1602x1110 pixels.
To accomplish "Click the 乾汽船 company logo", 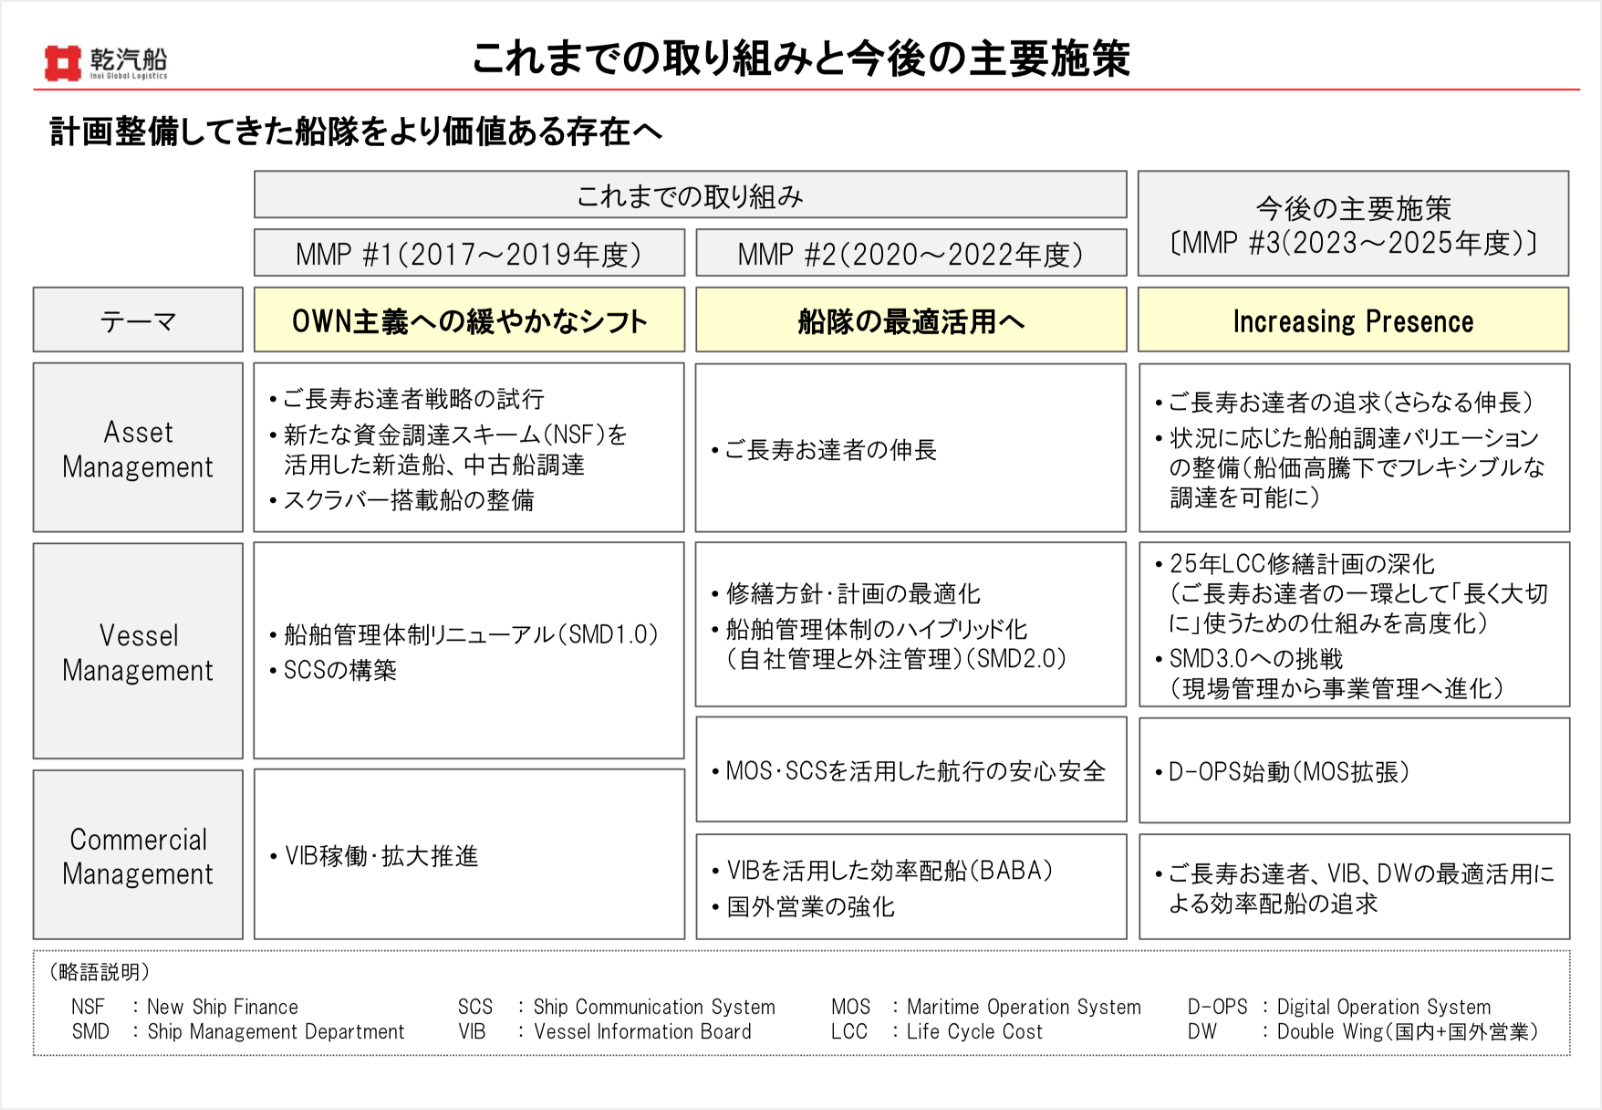I will pyautogui.click(x=106, y=62).
